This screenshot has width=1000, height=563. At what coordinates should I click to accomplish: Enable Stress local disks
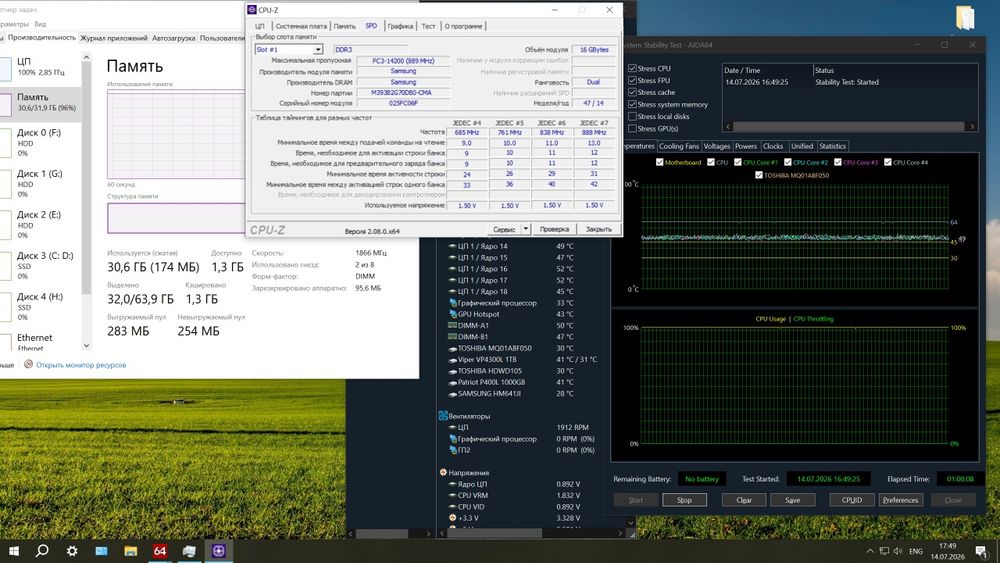coord(632,116)
